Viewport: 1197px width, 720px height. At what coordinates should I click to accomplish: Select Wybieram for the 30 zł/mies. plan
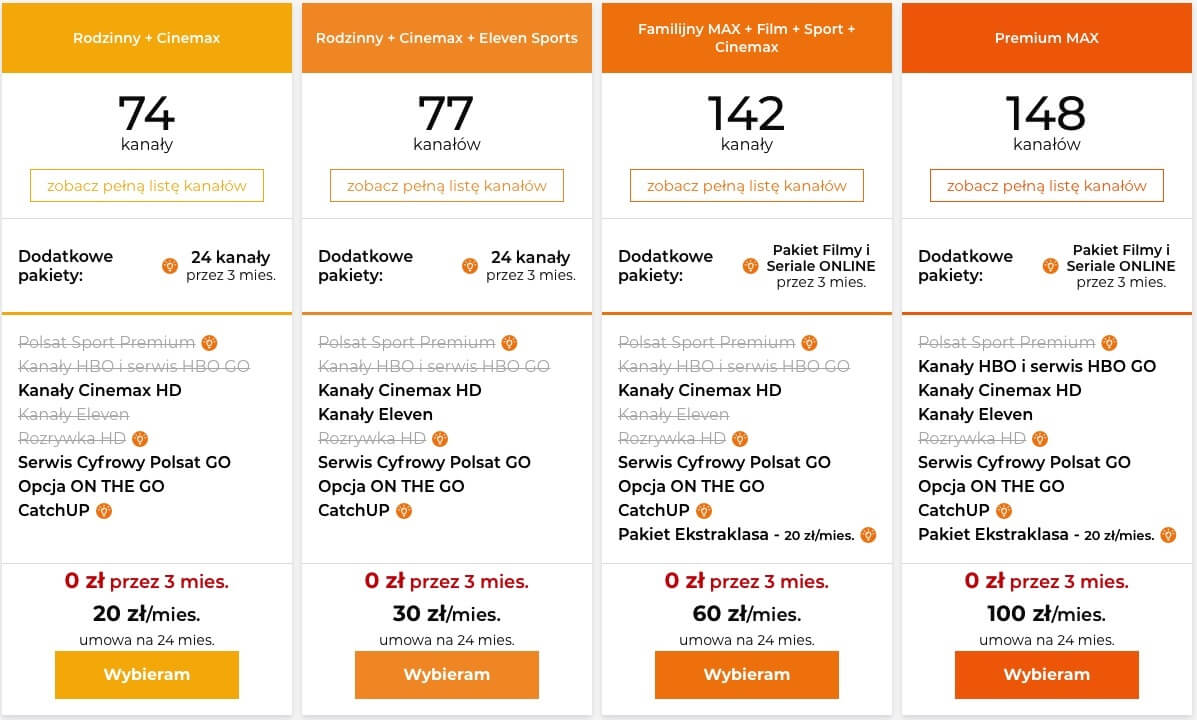pos(447,675)
